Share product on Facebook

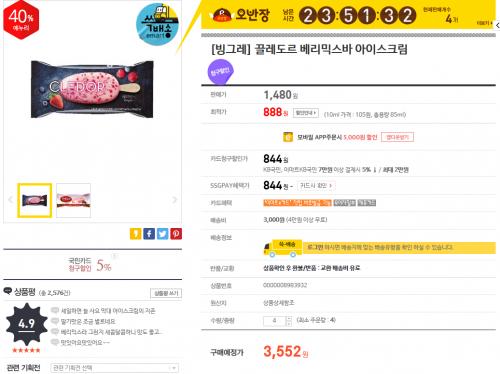(149, 234)
